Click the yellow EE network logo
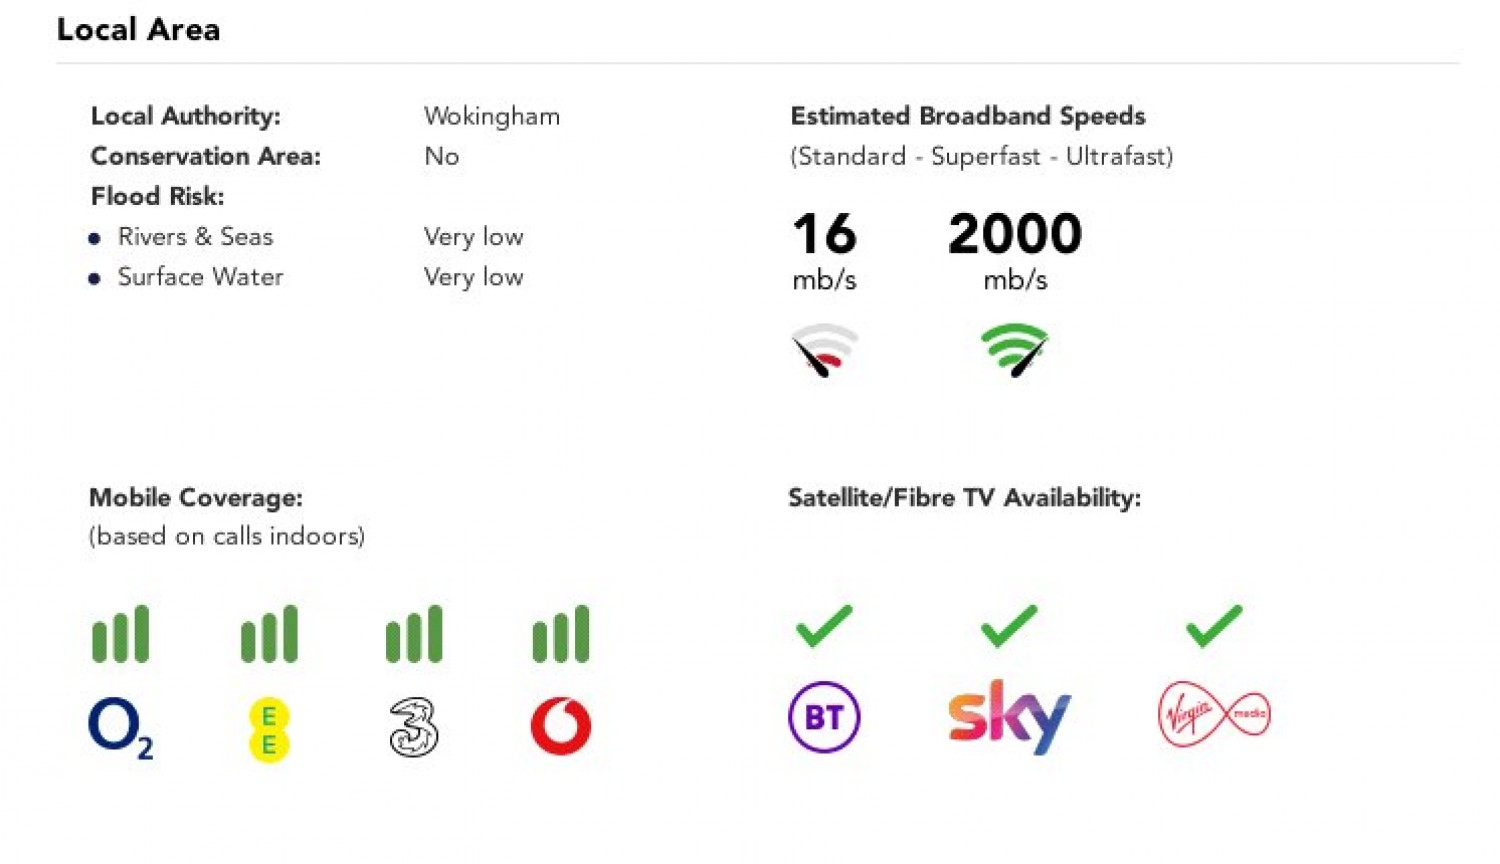 point(269,730)
